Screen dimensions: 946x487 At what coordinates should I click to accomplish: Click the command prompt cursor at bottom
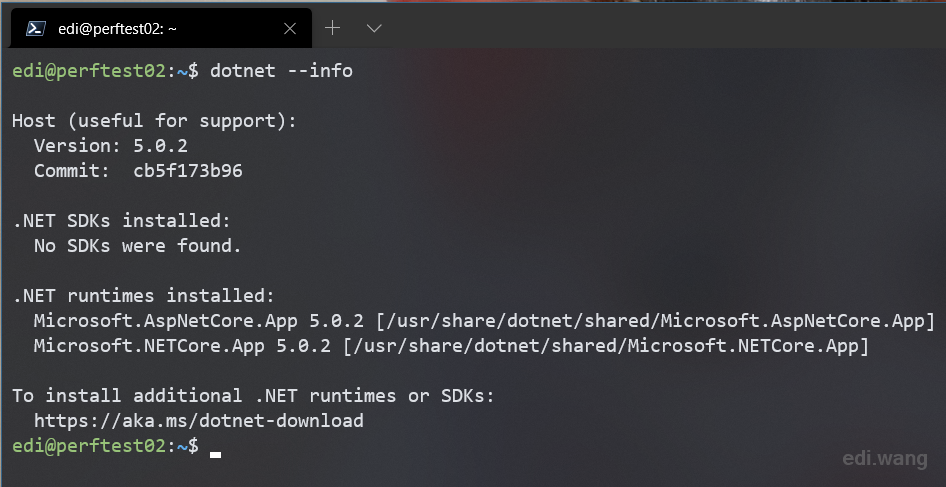215,454
